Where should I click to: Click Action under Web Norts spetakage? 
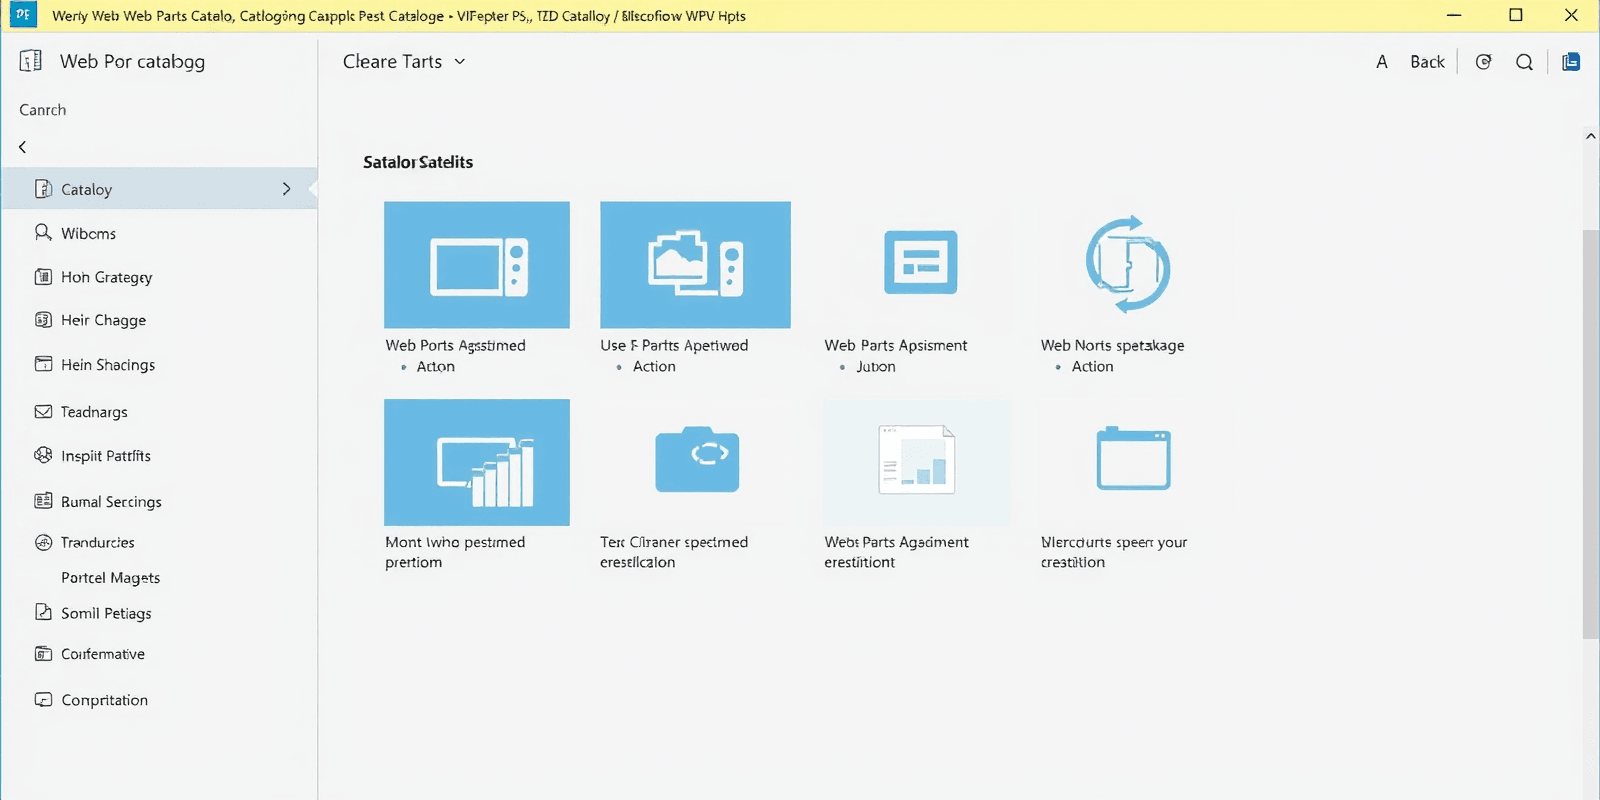(1092, 367)
